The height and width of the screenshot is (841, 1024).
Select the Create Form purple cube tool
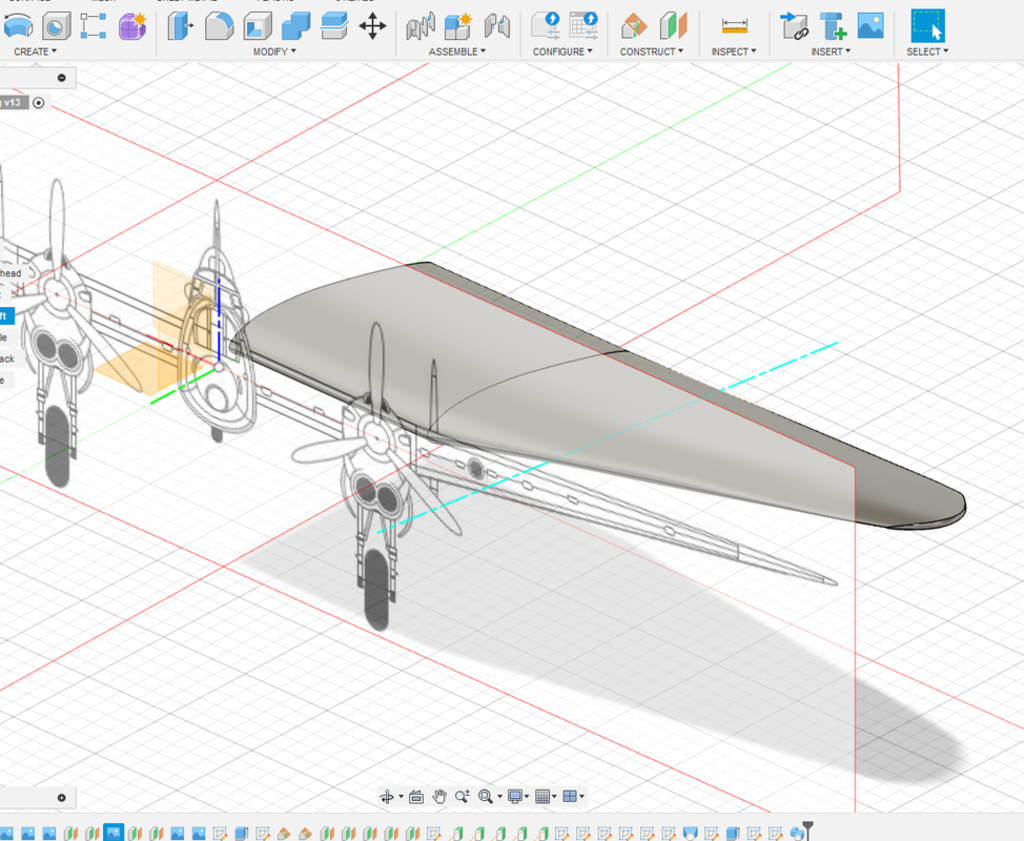133,26
